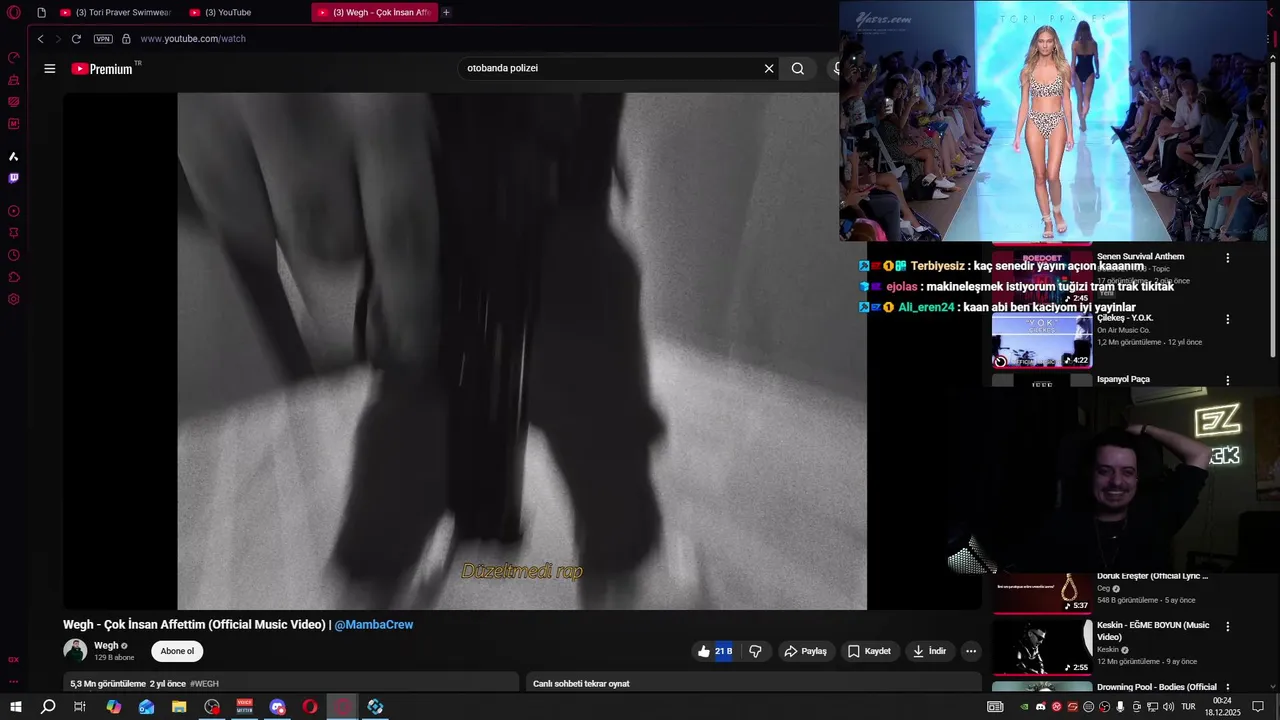Toggle the VPN badge in address bar

click(103, 39)
